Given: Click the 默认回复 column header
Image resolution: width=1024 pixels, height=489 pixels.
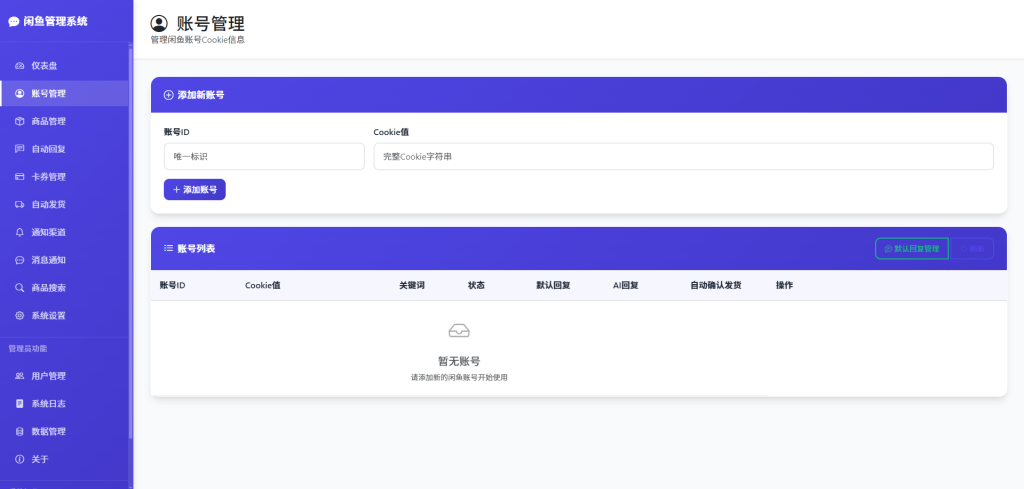Looking at the screenshot, I should [553, 285].
